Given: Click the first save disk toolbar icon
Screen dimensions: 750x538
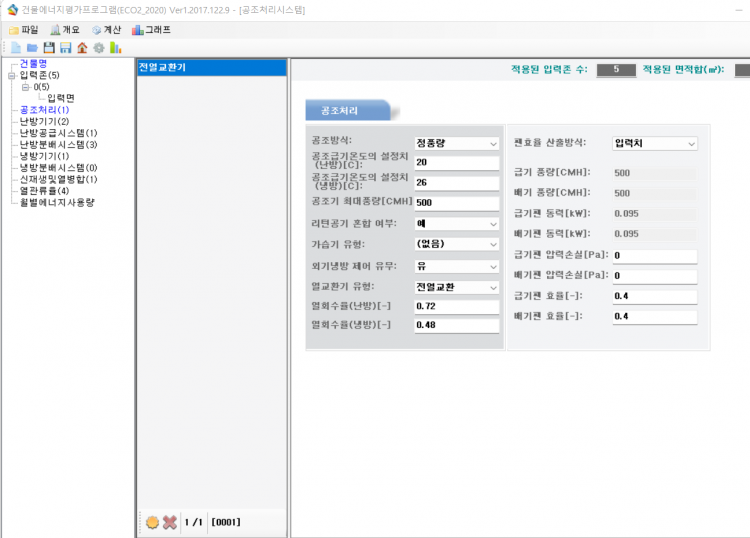Looking at the screenshot, I should [x=49, y=47].
